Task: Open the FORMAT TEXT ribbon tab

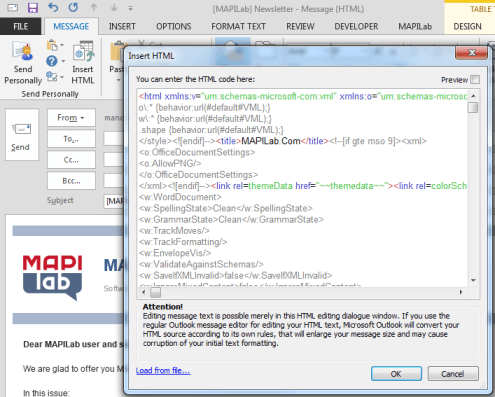Action: [238, 26]
